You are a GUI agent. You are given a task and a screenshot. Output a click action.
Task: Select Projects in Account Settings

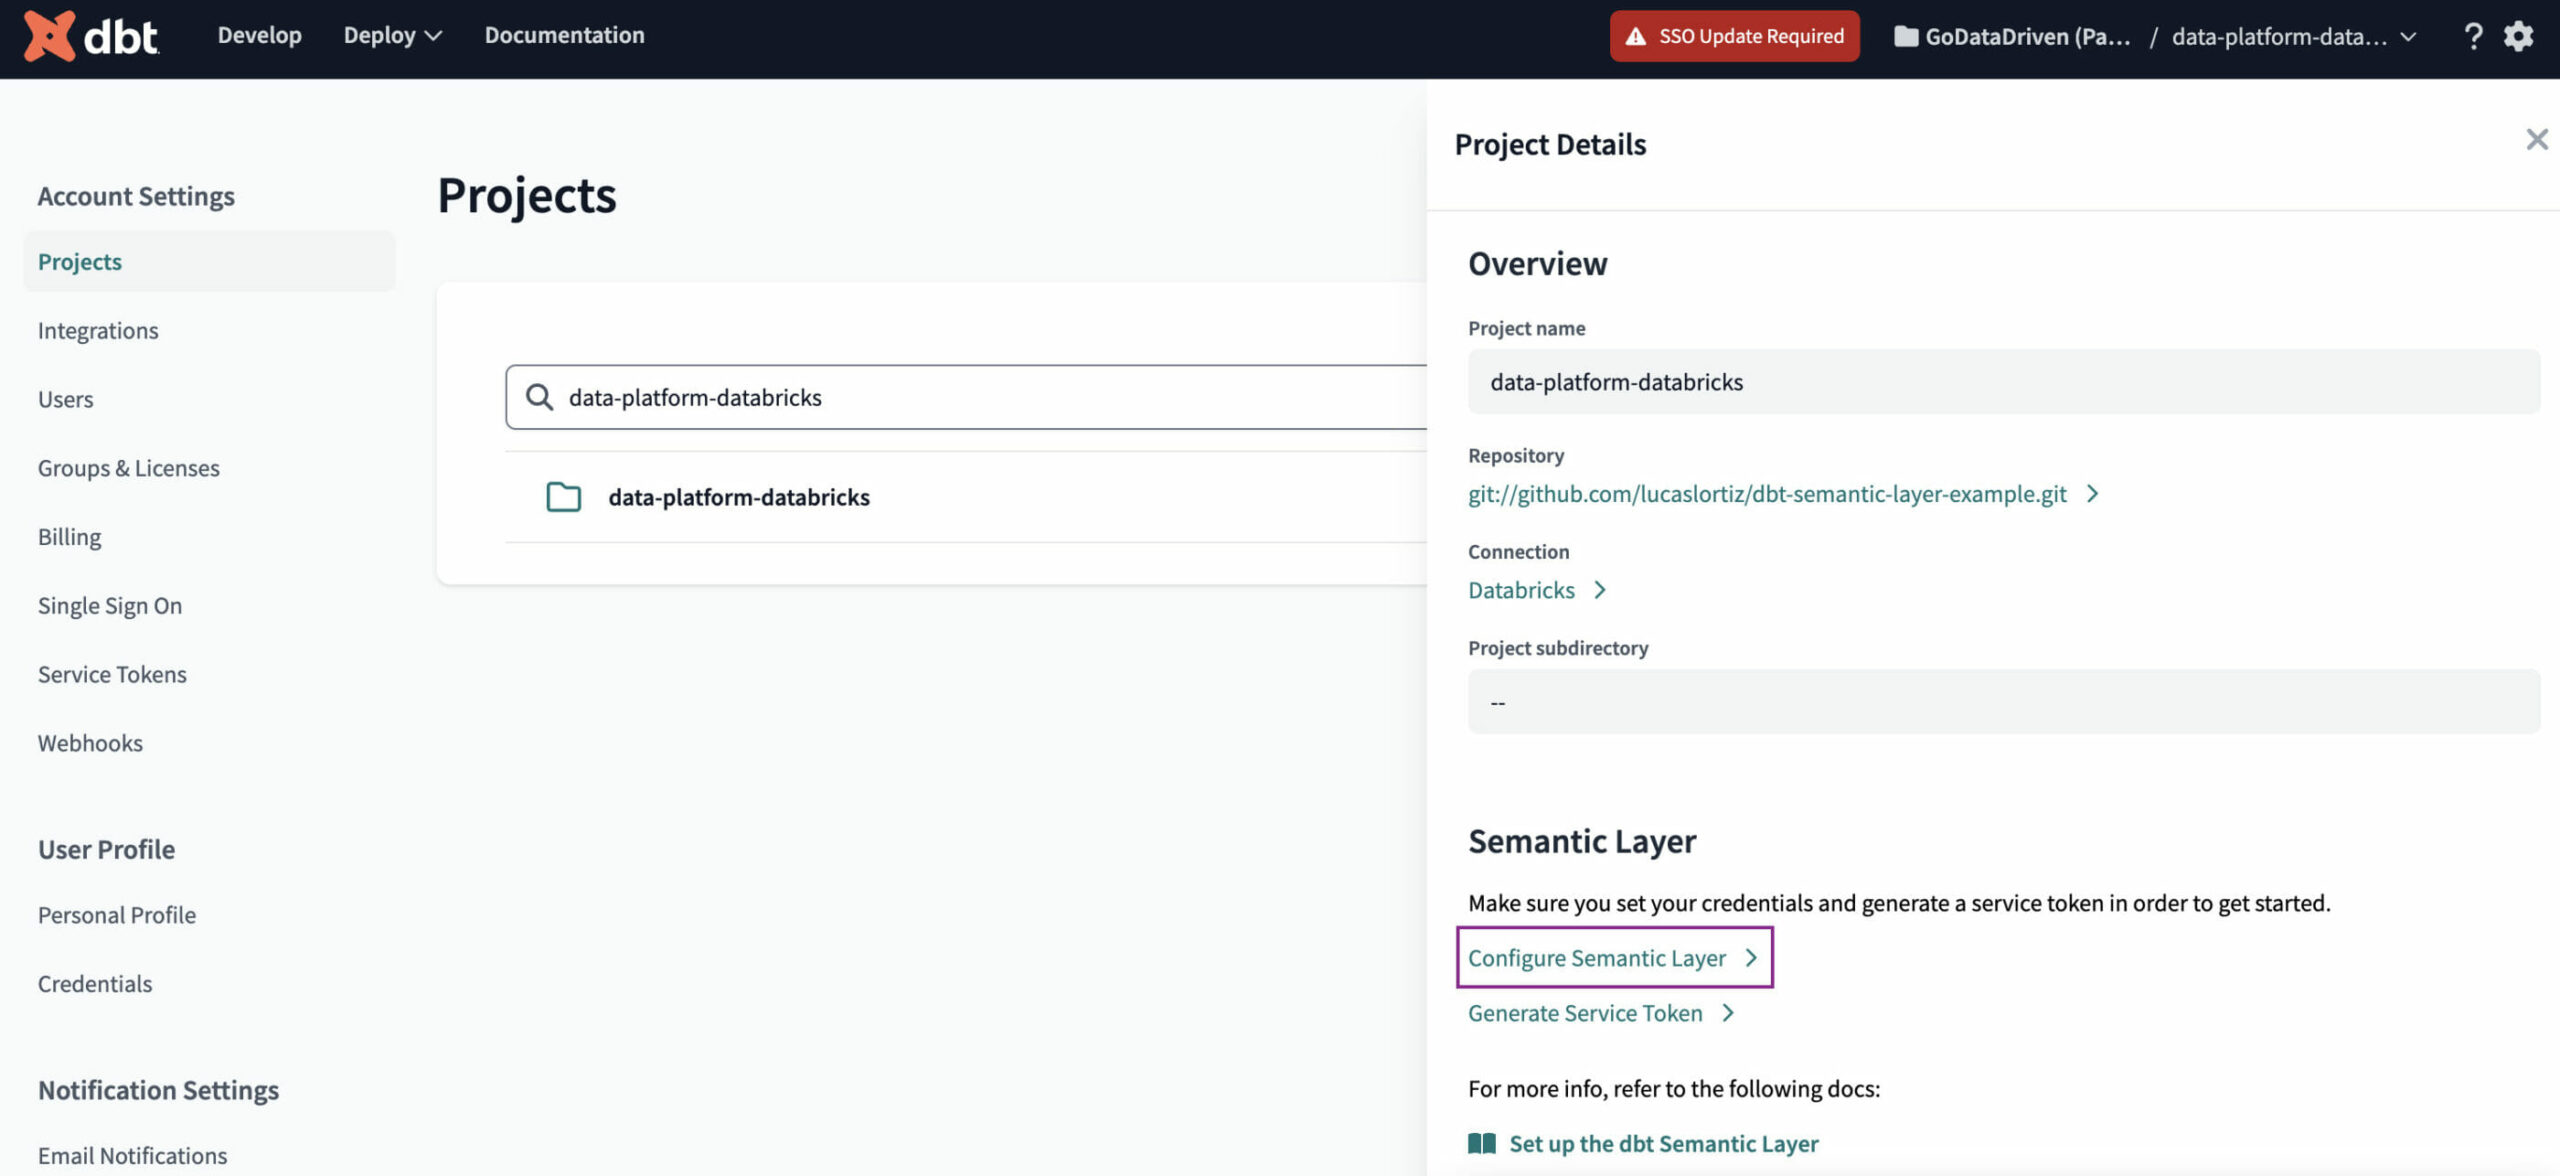(x=209, y=262)
